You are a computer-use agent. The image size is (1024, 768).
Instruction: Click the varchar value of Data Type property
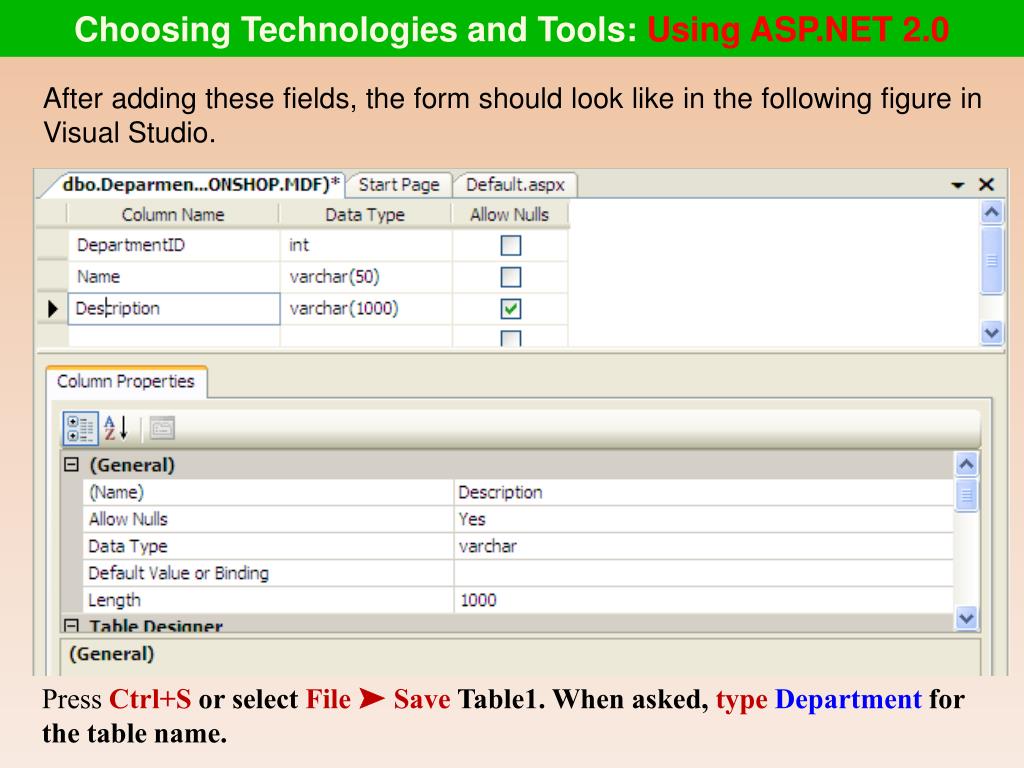703,546
